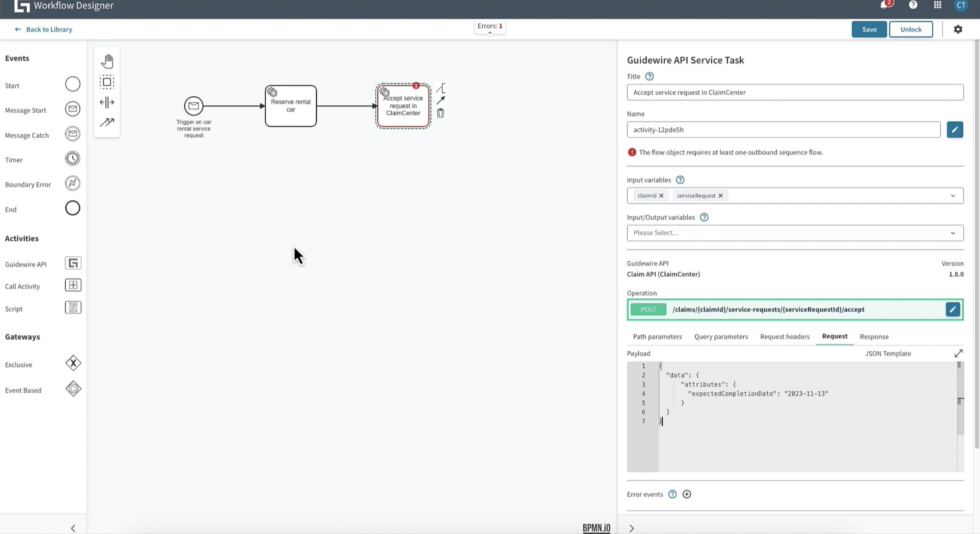Select the Boundary Error event icon

(x=72, y=183)
